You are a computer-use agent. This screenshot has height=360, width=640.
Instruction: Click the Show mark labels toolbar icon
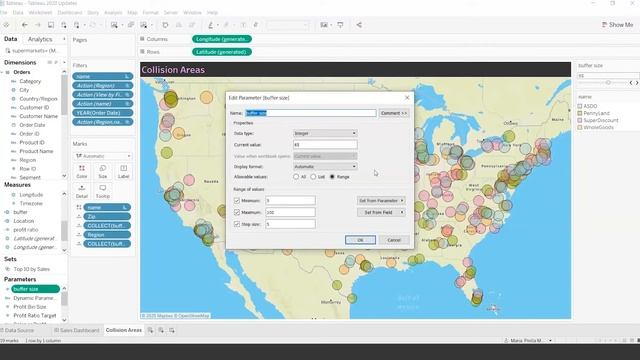(x=243, y=25)
